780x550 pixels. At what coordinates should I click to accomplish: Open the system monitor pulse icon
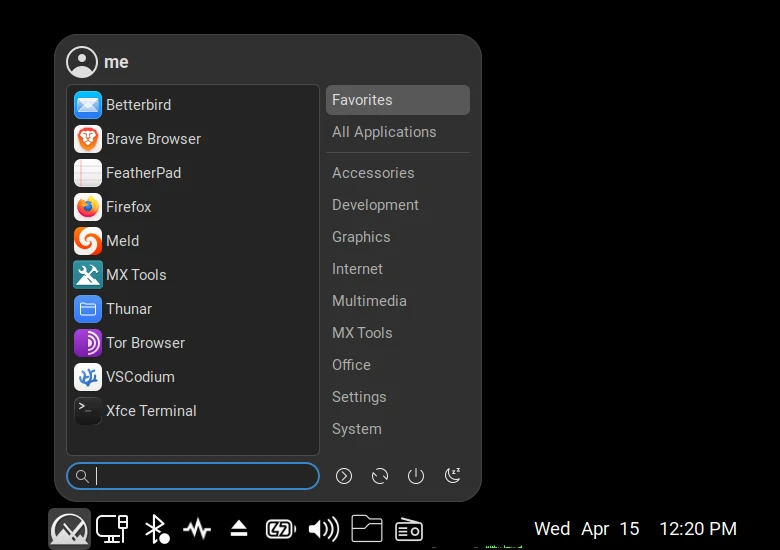point(197,529)
